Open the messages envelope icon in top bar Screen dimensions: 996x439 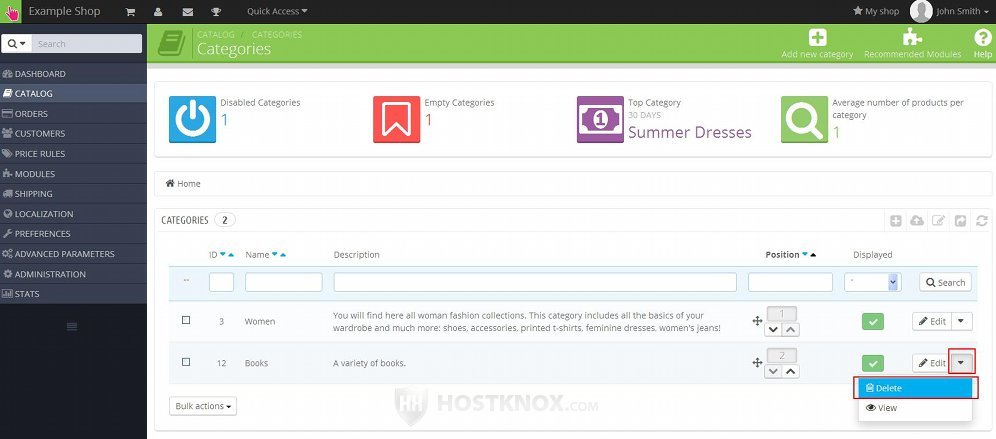tap(187, 11)
